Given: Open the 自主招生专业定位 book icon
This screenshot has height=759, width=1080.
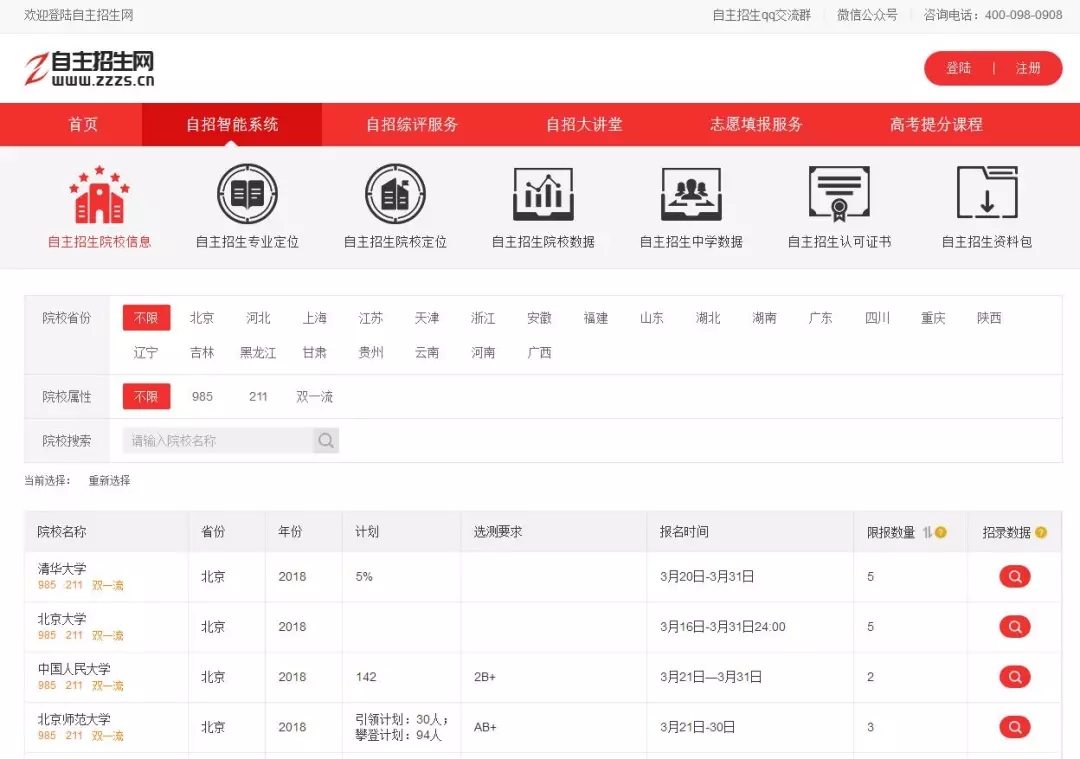Looking at the screenshot, I should click(x=247, y=195).
